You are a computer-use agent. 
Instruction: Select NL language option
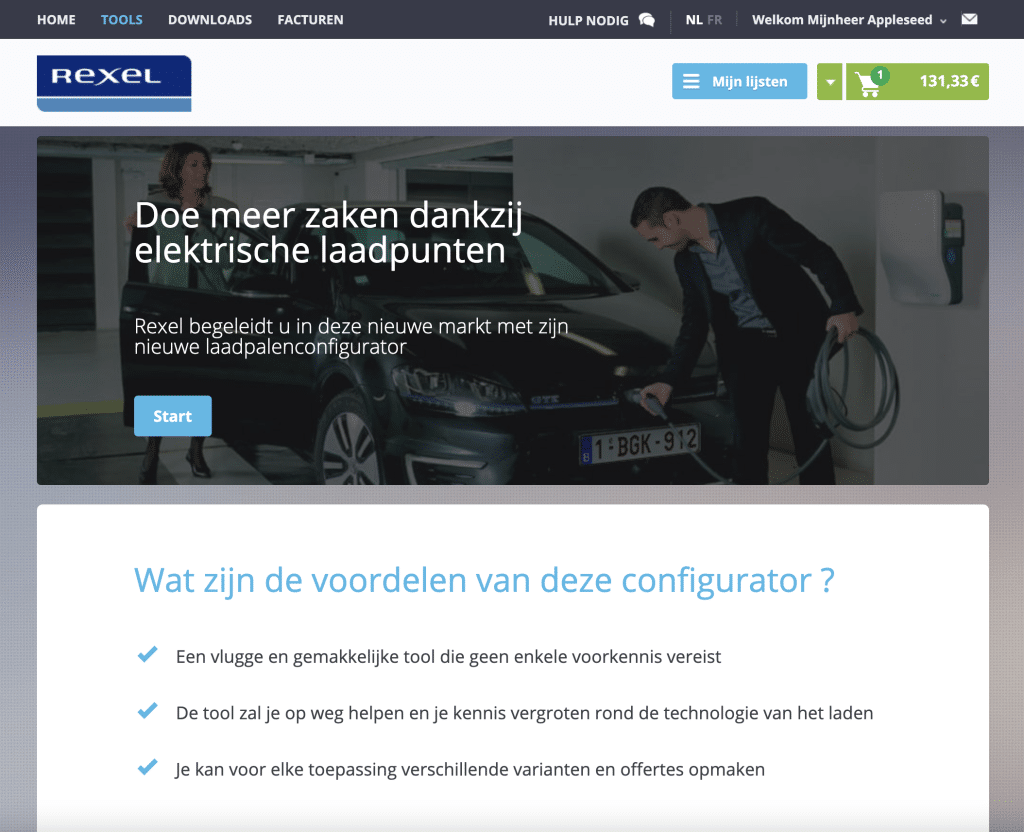[x=694, y=20]
